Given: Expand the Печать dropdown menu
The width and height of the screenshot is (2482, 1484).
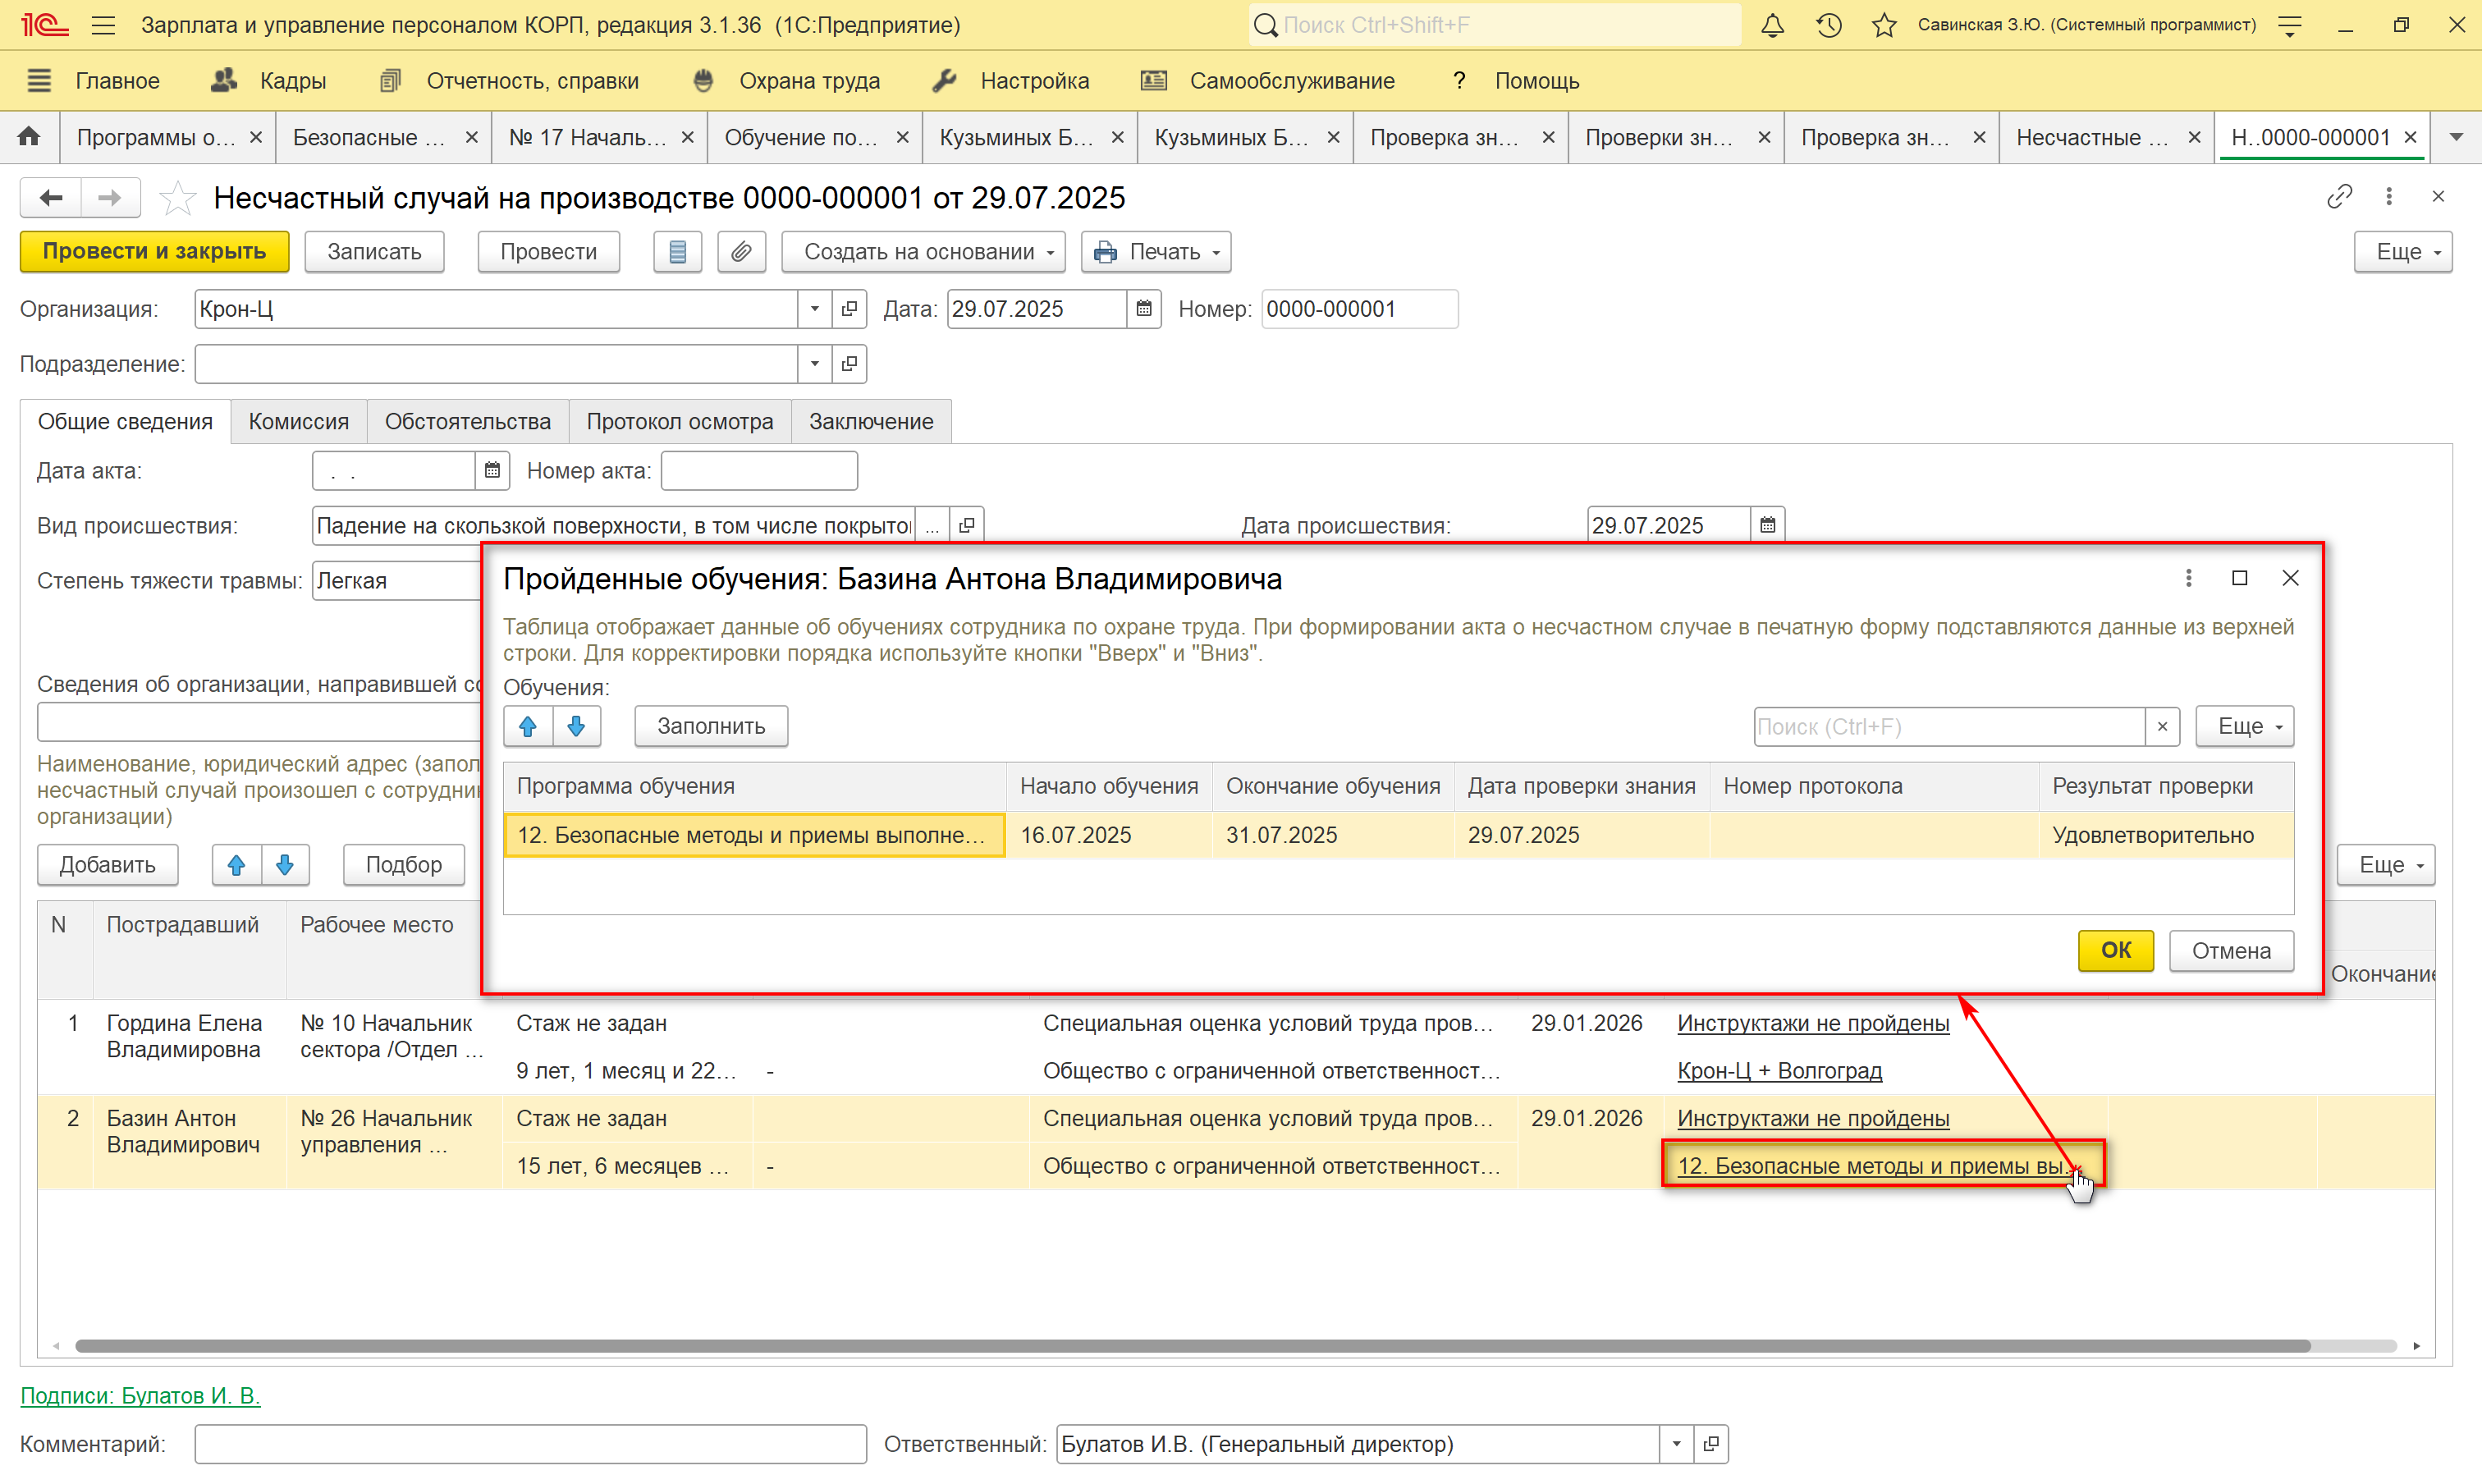Looking at the screenshot, I should pyautogui.click(x=1156, y=252).
